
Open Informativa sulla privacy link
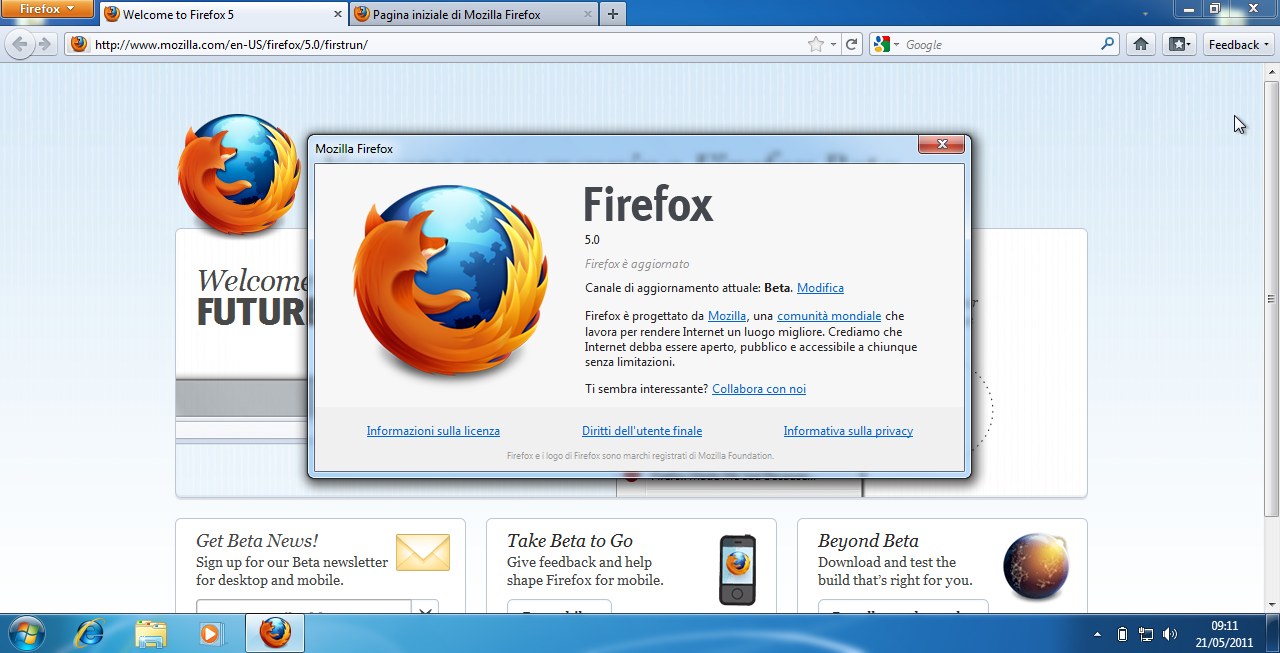848,431
